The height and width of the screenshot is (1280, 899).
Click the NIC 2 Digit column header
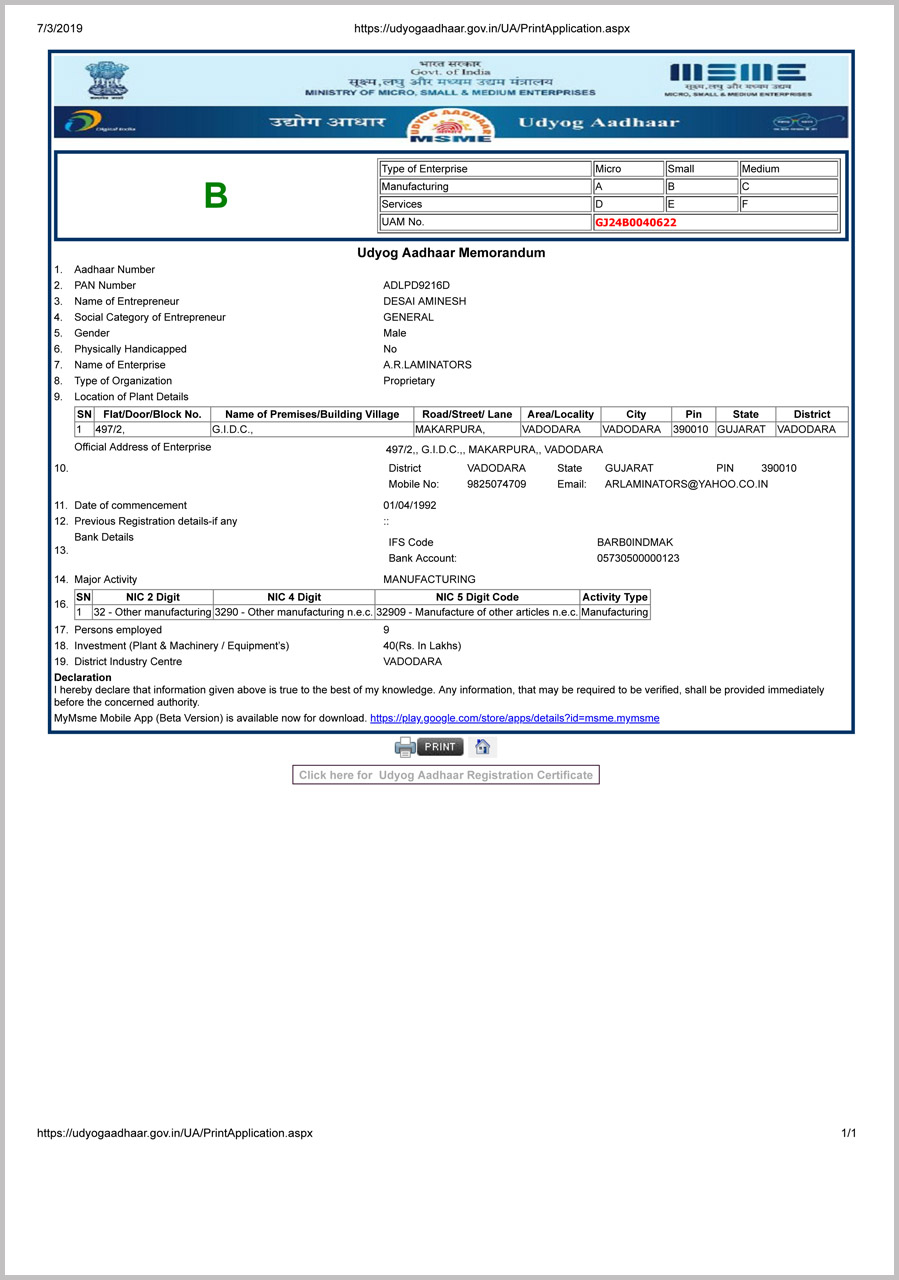point(152,597)
